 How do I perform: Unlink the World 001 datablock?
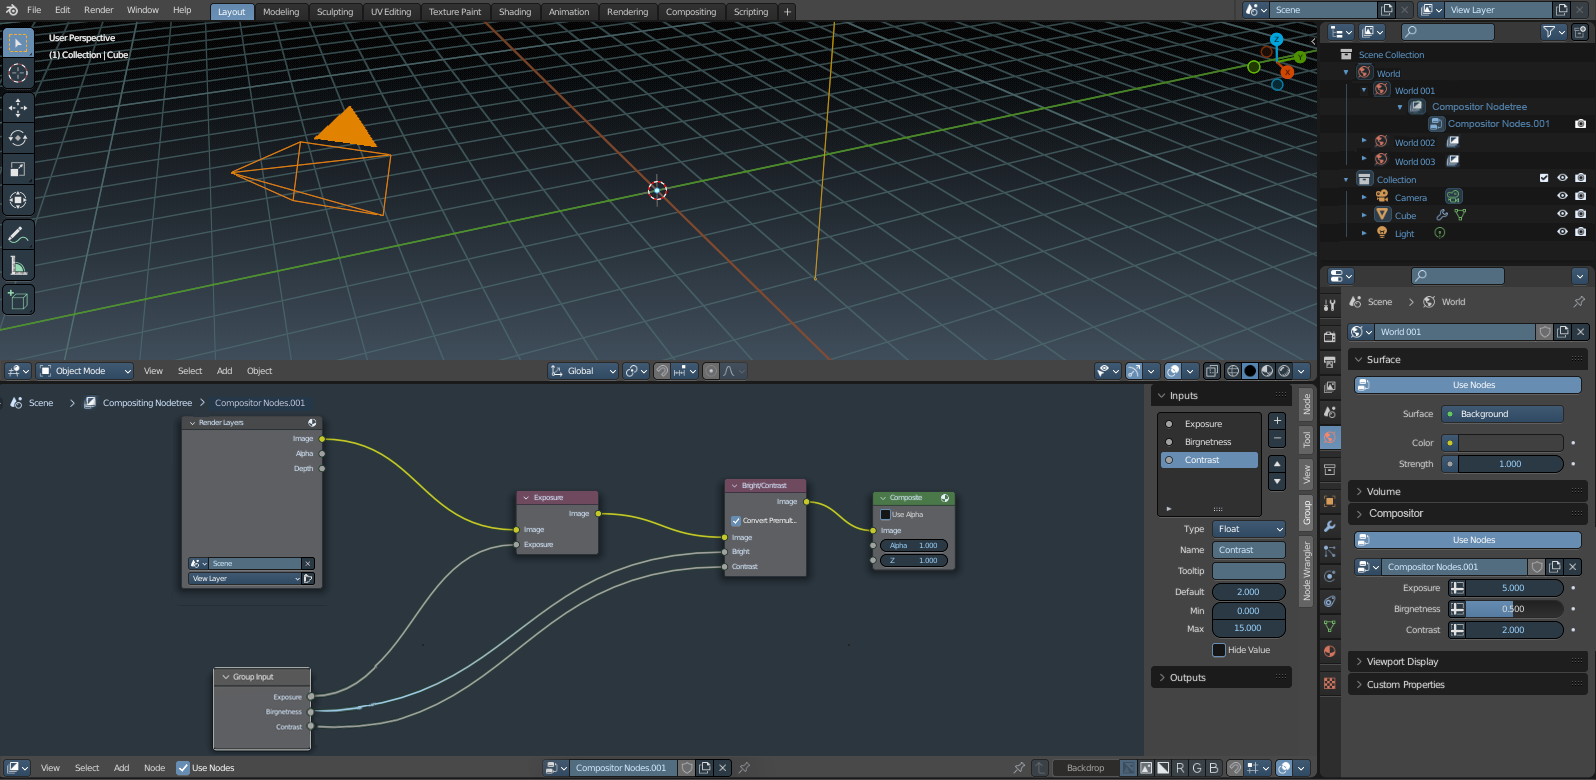click(x=1580, y=332)
